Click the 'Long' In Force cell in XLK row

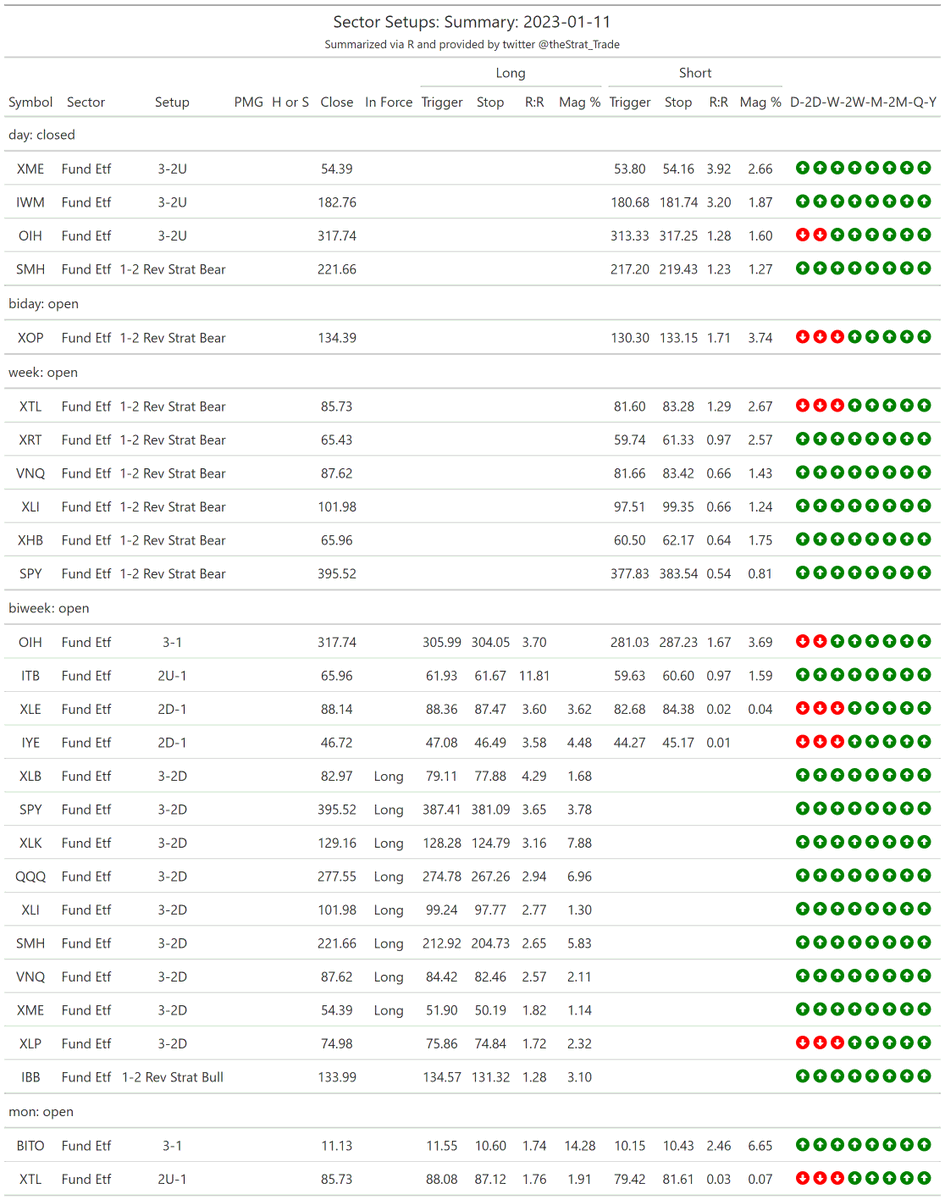pyautogui.click(x=389, y=843)
